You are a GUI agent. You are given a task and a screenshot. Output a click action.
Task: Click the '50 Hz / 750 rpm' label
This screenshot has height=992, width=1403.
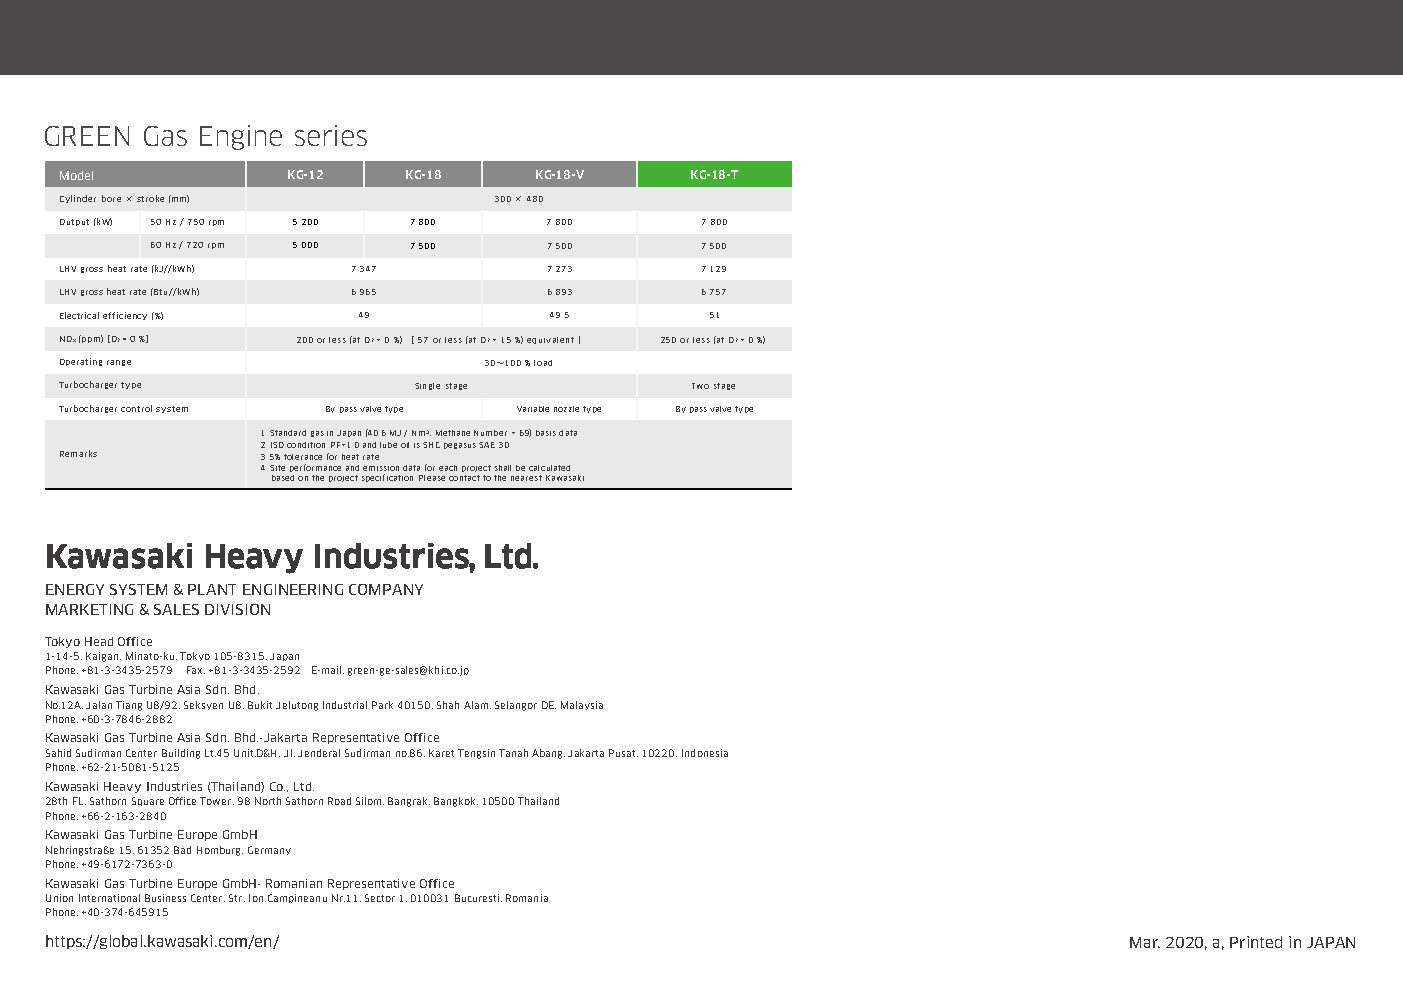click(187, 222)
